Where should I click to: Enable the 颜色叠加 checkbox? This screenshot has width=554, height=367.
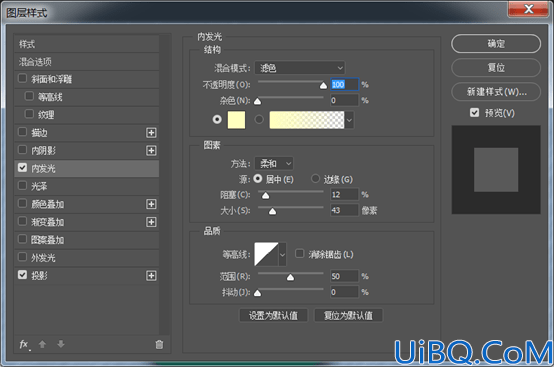pos(22,203)
